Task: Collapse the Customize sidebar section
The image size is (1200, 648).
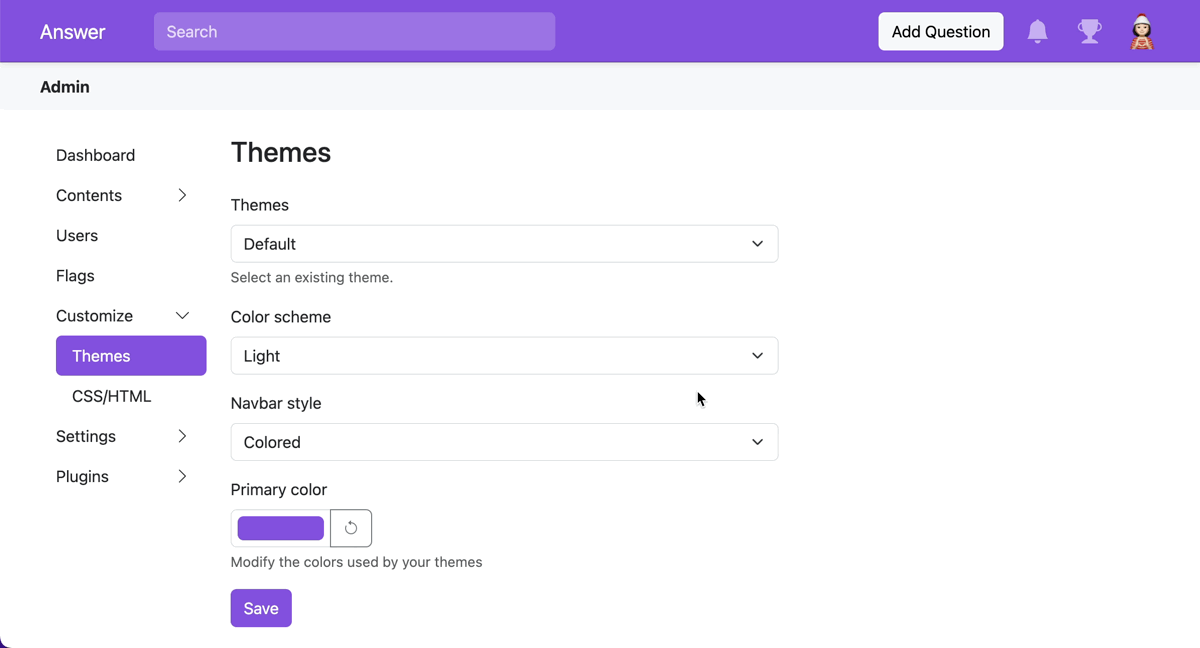Action: pyautogui.click(x=182, y=316)
